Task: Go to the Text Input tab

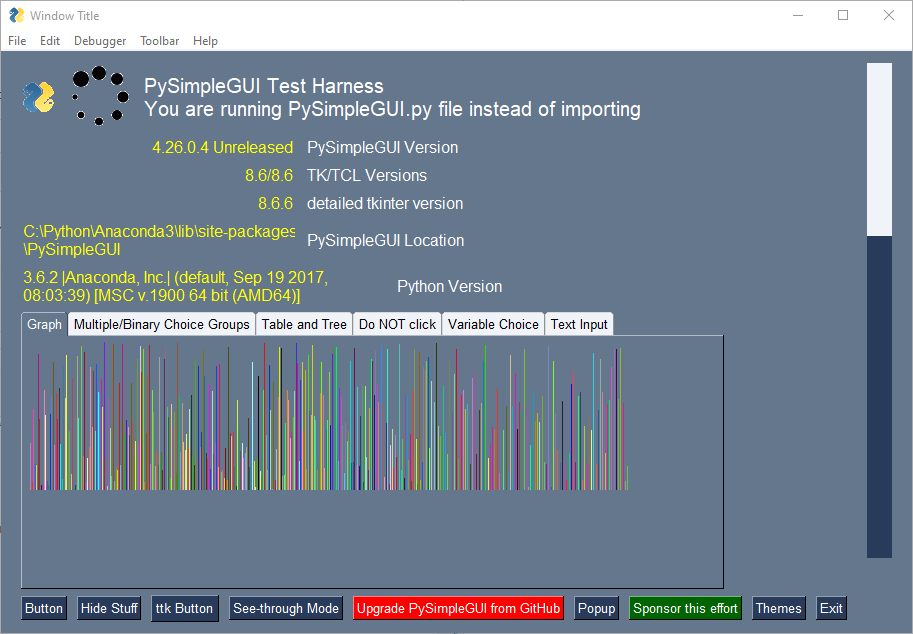Action: [579, 324]
